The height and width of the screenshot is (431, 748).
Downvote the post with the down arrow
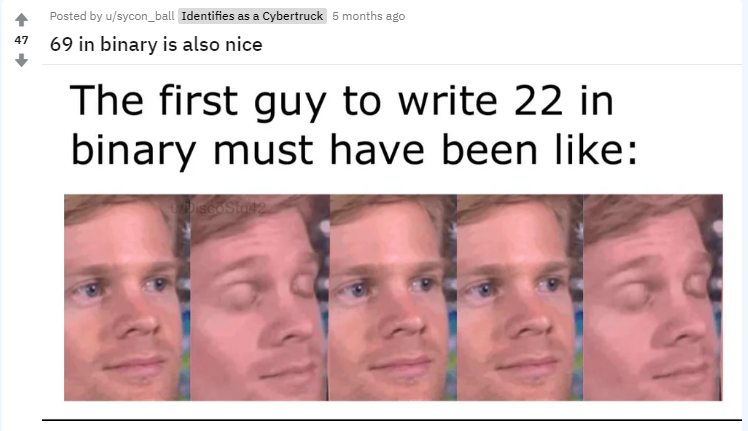21,61
